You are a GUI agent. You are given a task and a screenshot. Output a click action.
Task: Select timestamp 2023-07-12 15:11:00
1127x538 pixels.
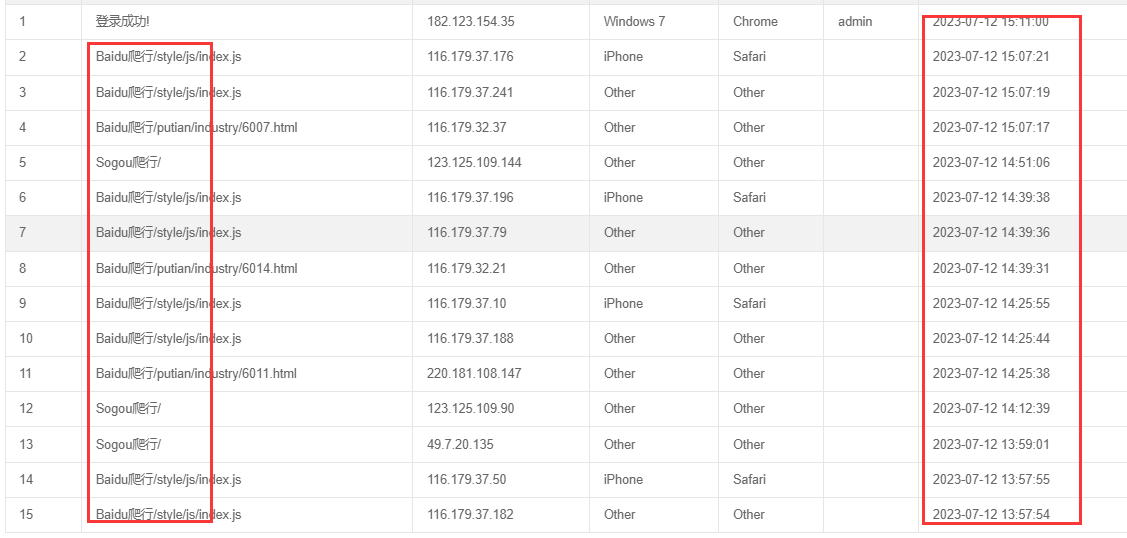(x=990, y=21)
